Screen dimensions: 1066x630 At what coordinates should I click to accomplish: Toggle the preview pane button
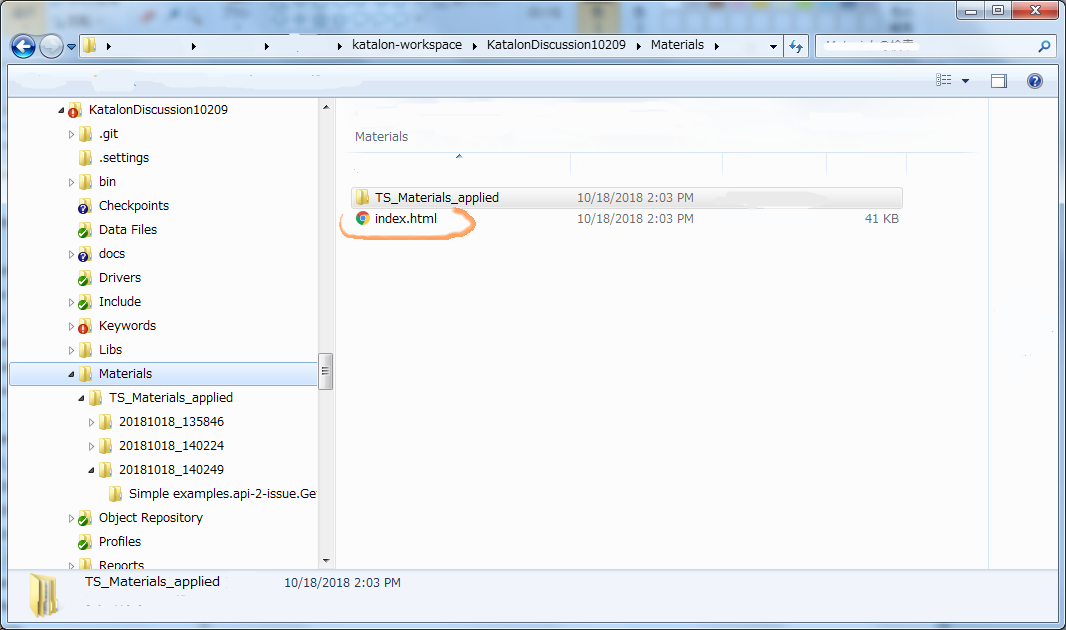tap(999, 81)
